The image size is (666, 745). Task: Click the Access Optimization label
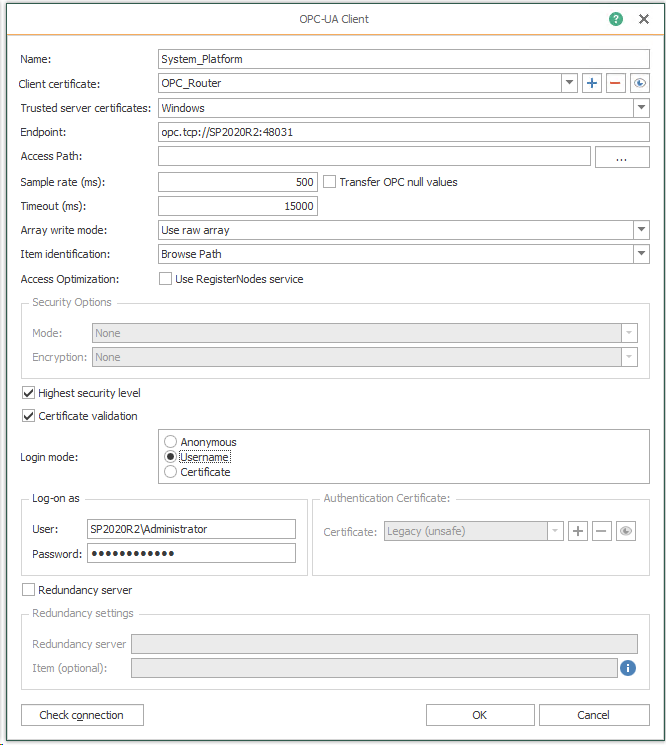coord(70,279)
